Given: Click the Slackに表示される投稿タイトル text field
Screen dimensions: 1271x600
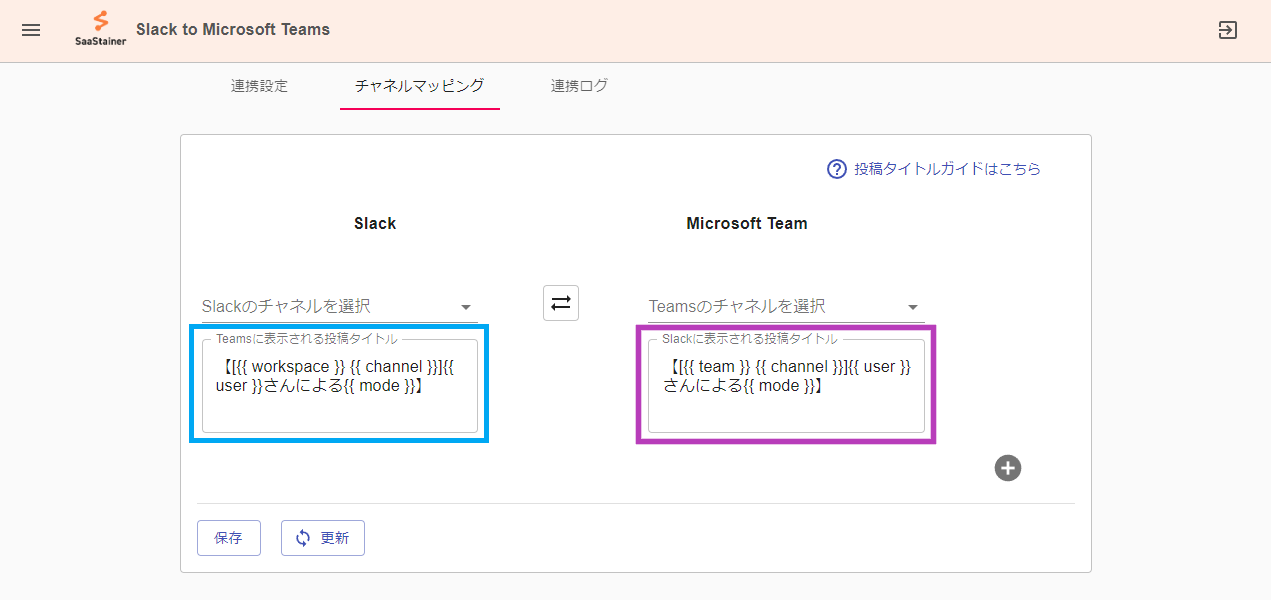Looking at the screenshot, I should pos(786,386).
